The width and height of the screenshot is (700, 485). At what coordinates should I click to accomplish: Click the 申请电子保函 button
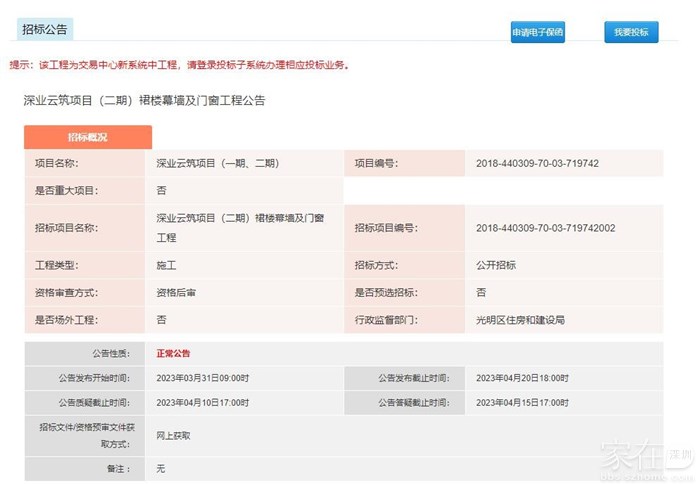(537, 32)
